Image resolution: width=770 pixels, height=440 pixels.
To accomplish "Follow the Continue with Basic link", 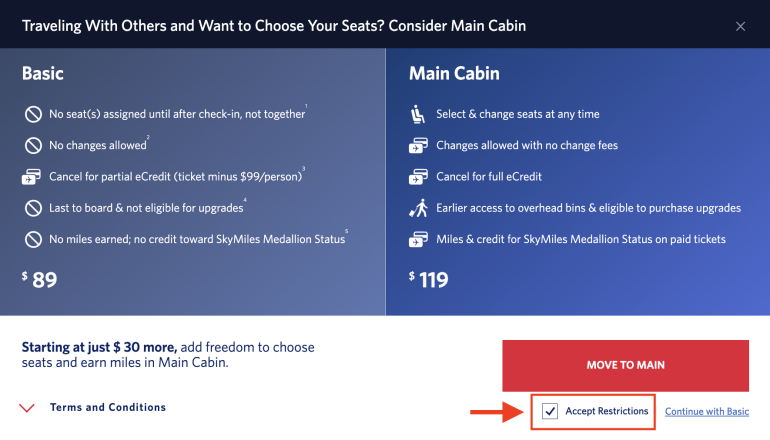I will point(706,411).
